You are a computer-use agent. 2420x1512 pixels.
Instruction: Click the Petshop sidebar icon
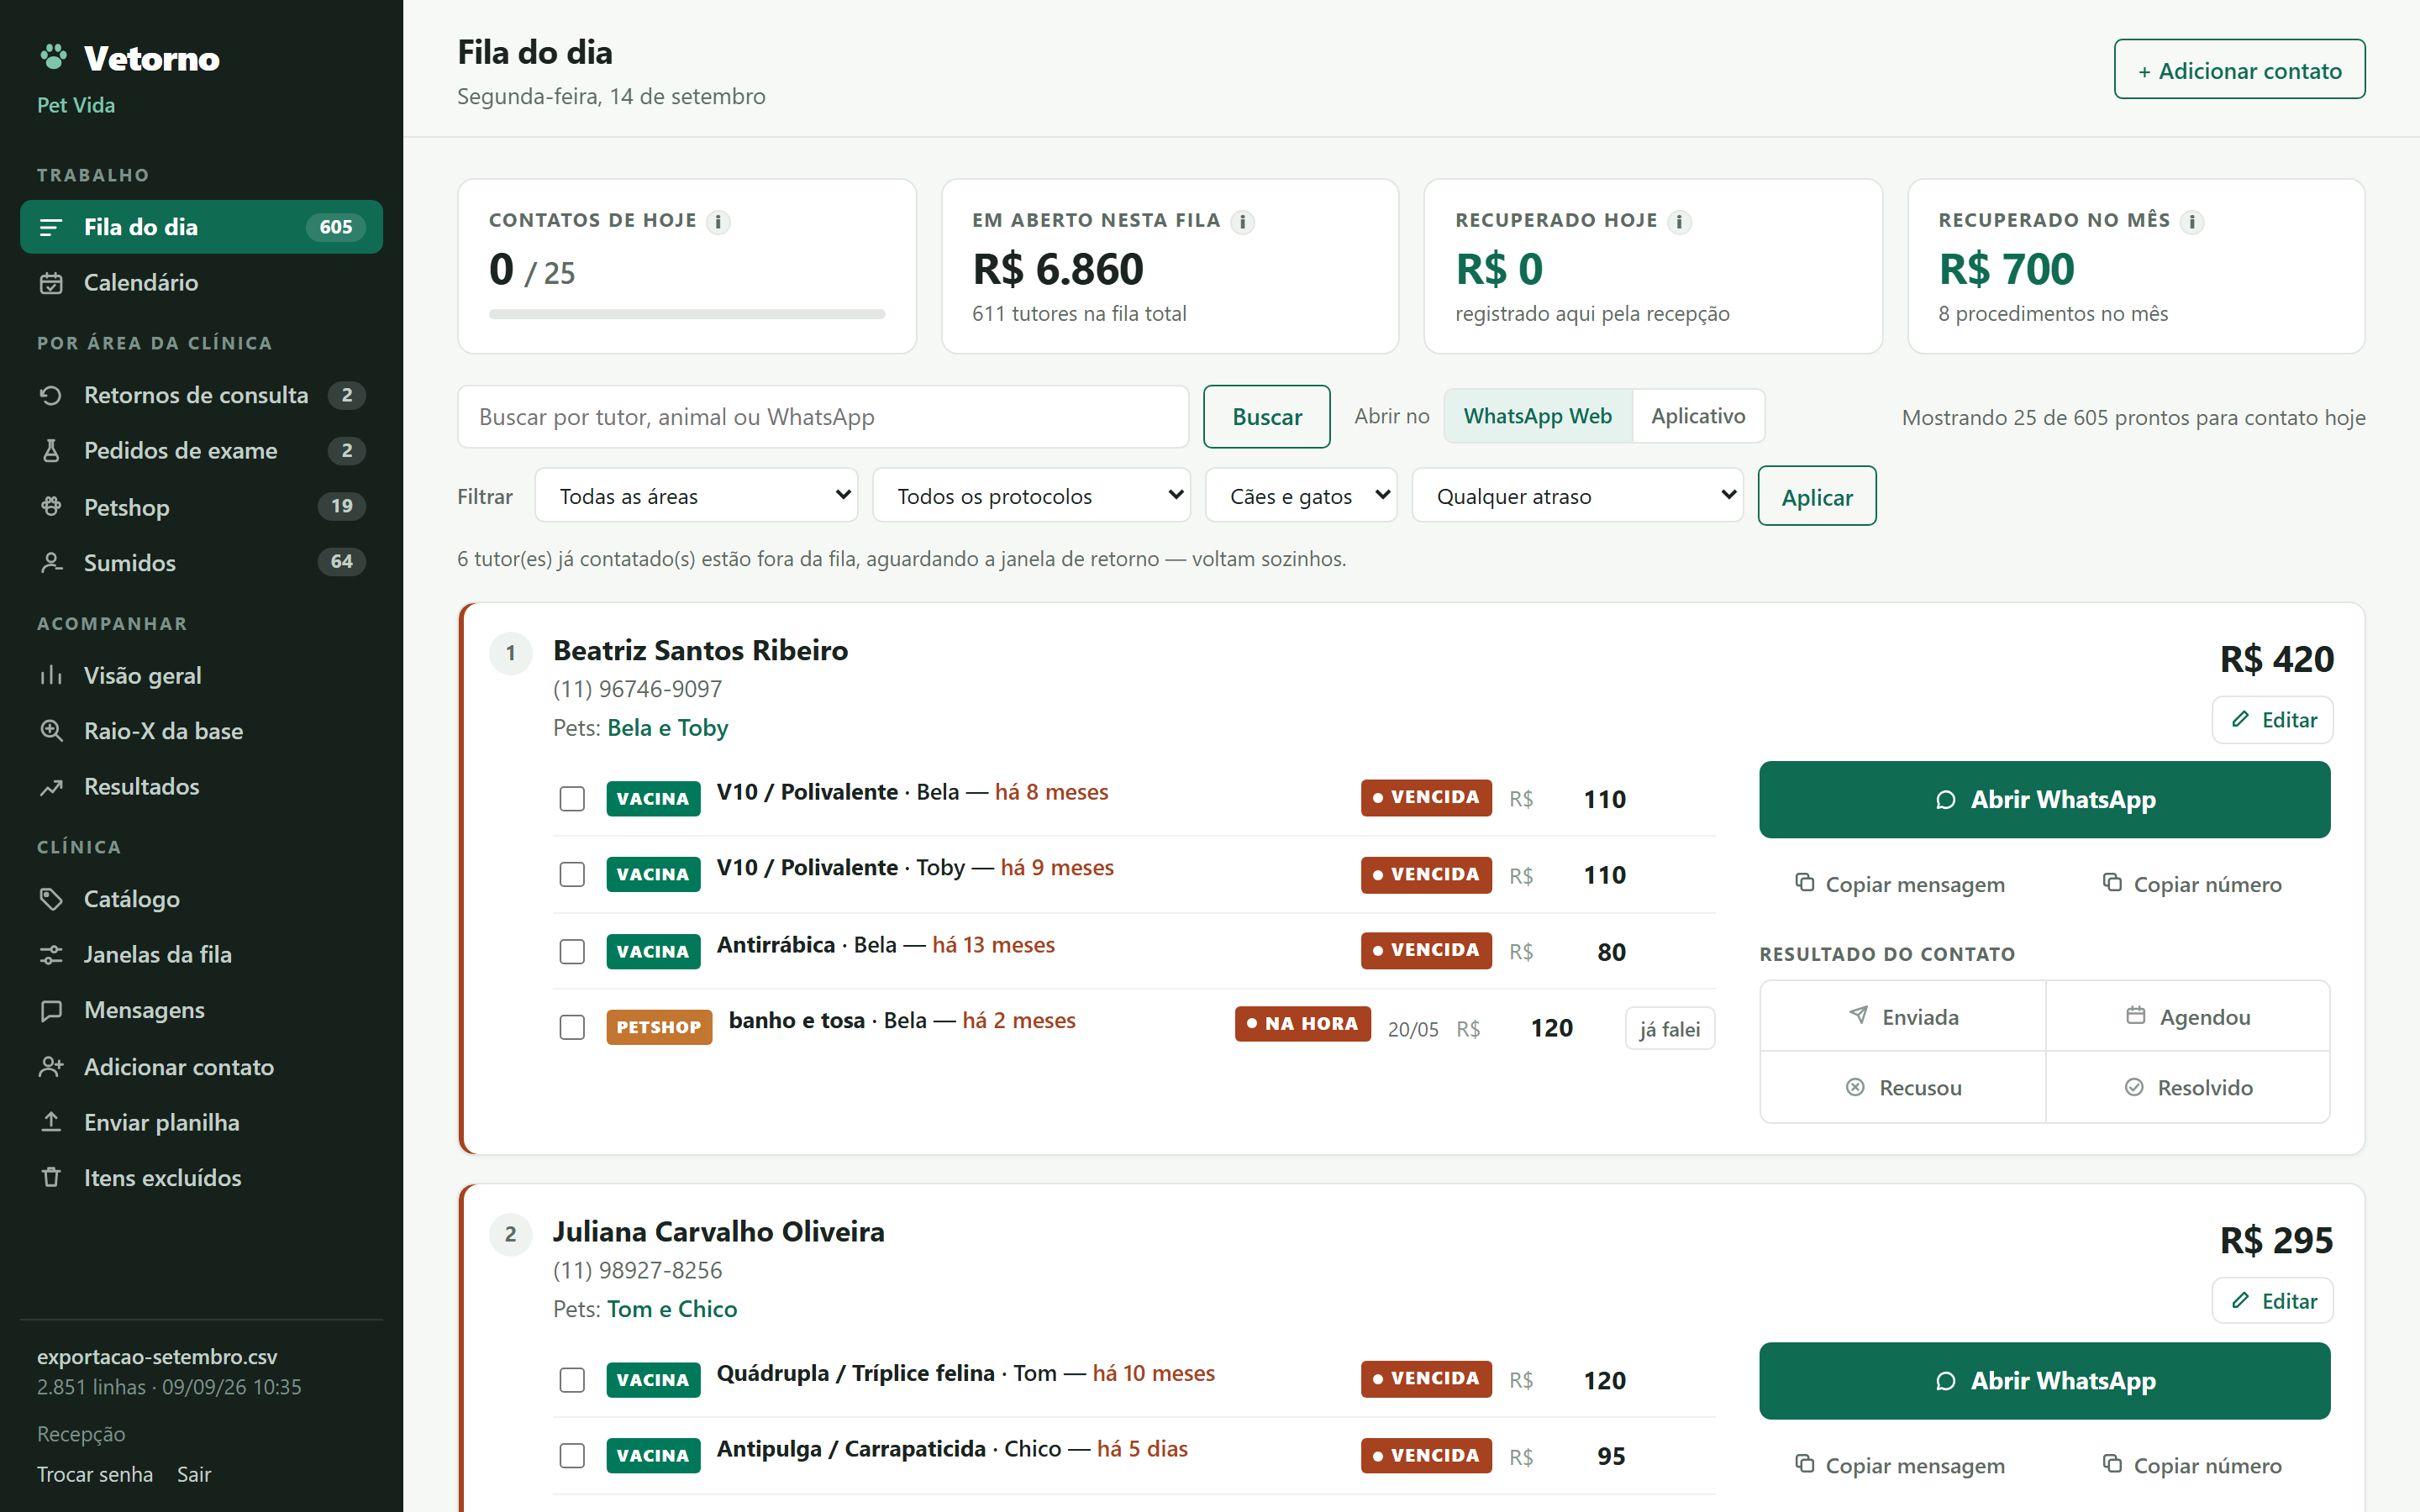(x=51, y=506)
